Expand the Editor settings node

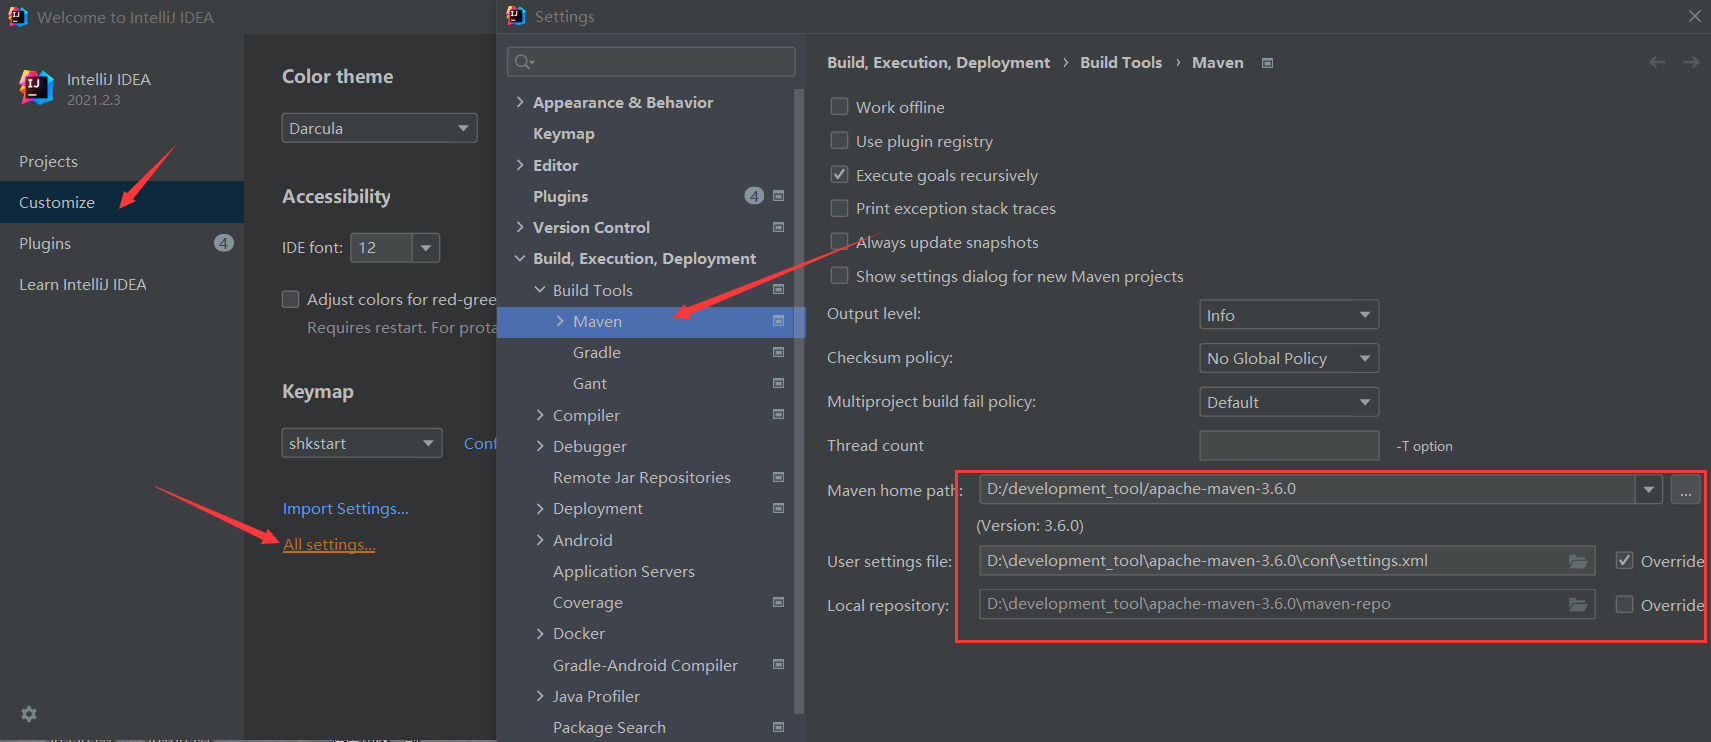[520, 165]
